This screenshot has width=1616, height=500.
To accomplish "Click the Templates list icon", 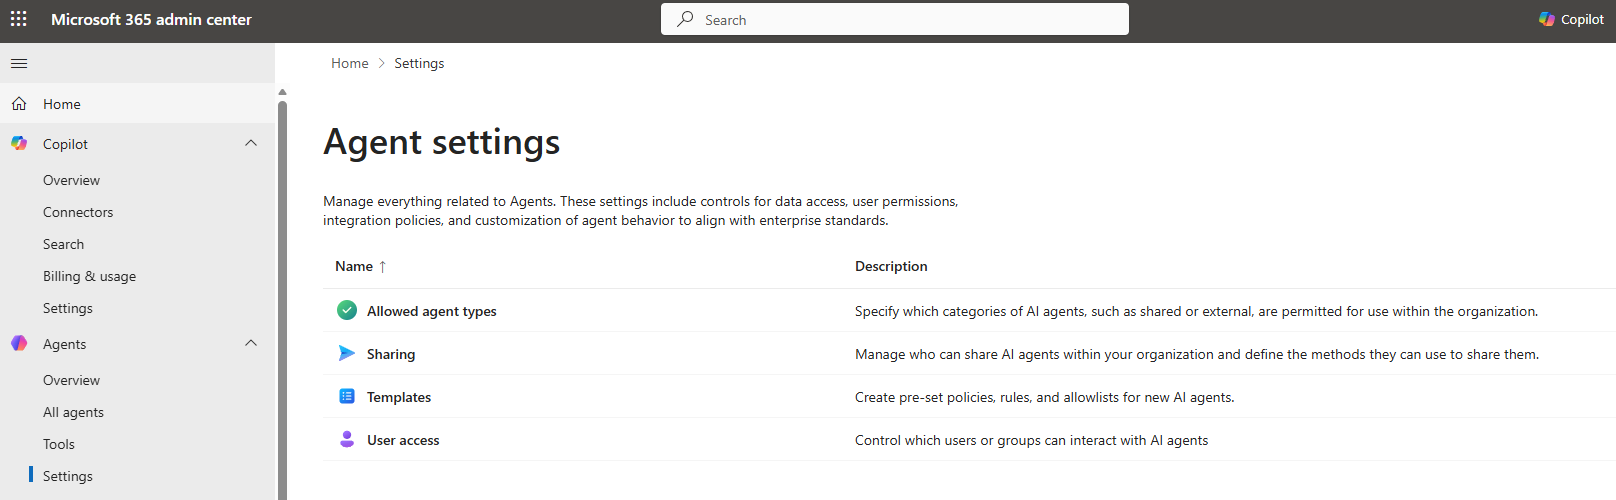I will 347,397.
